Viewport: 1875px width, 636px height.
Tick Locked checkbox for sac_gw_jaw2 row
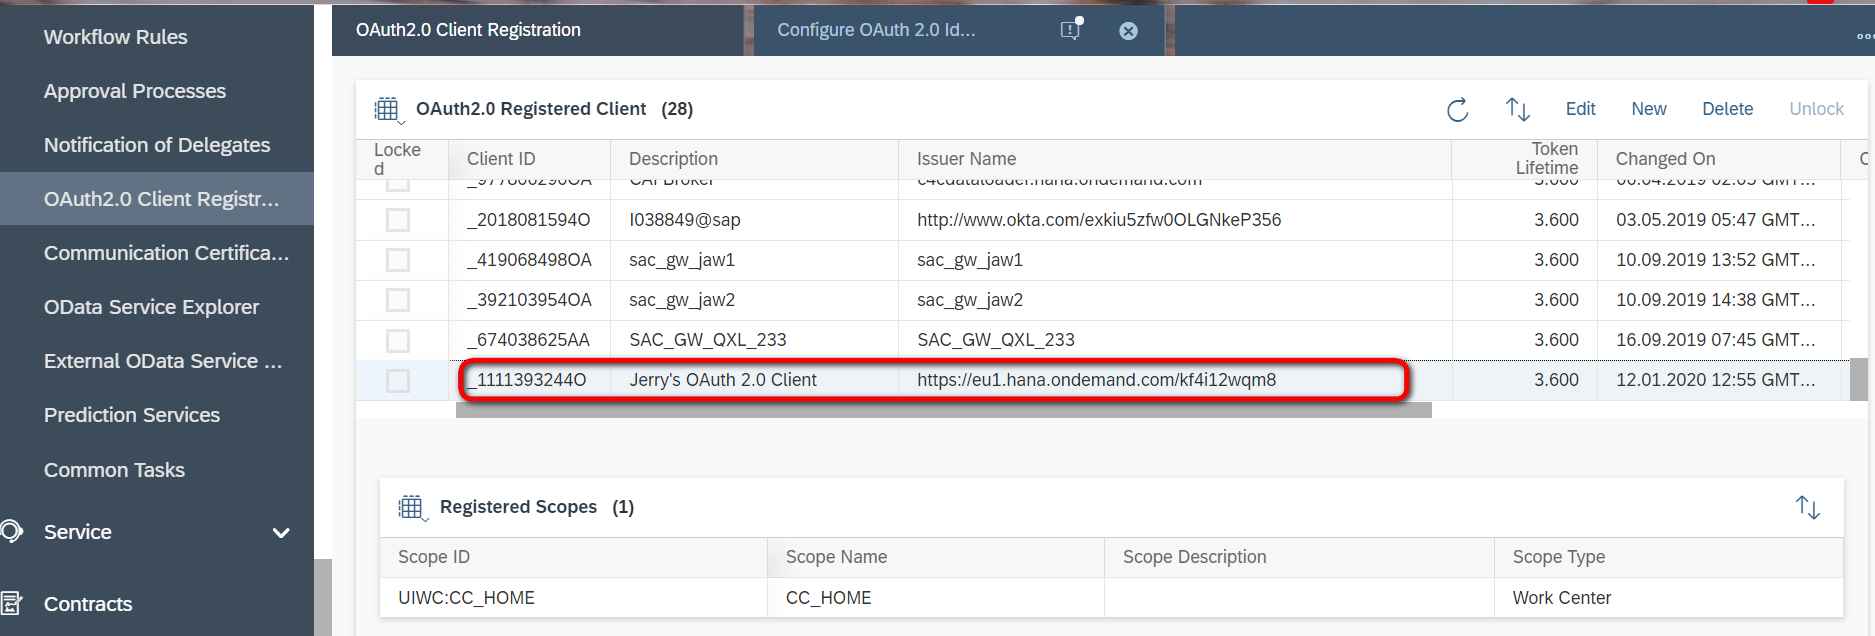(x=398, y=300)
